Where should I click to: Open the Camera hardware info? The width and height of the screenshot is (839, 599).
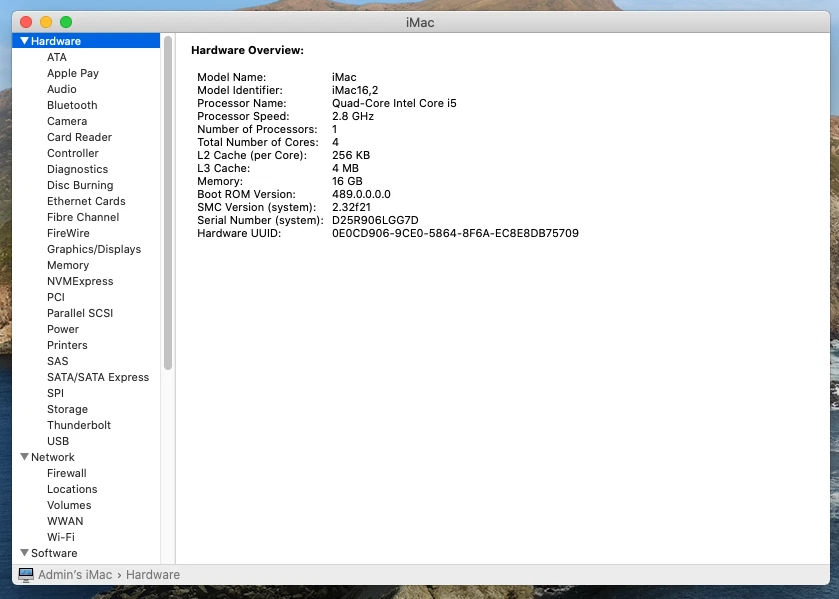67,121
